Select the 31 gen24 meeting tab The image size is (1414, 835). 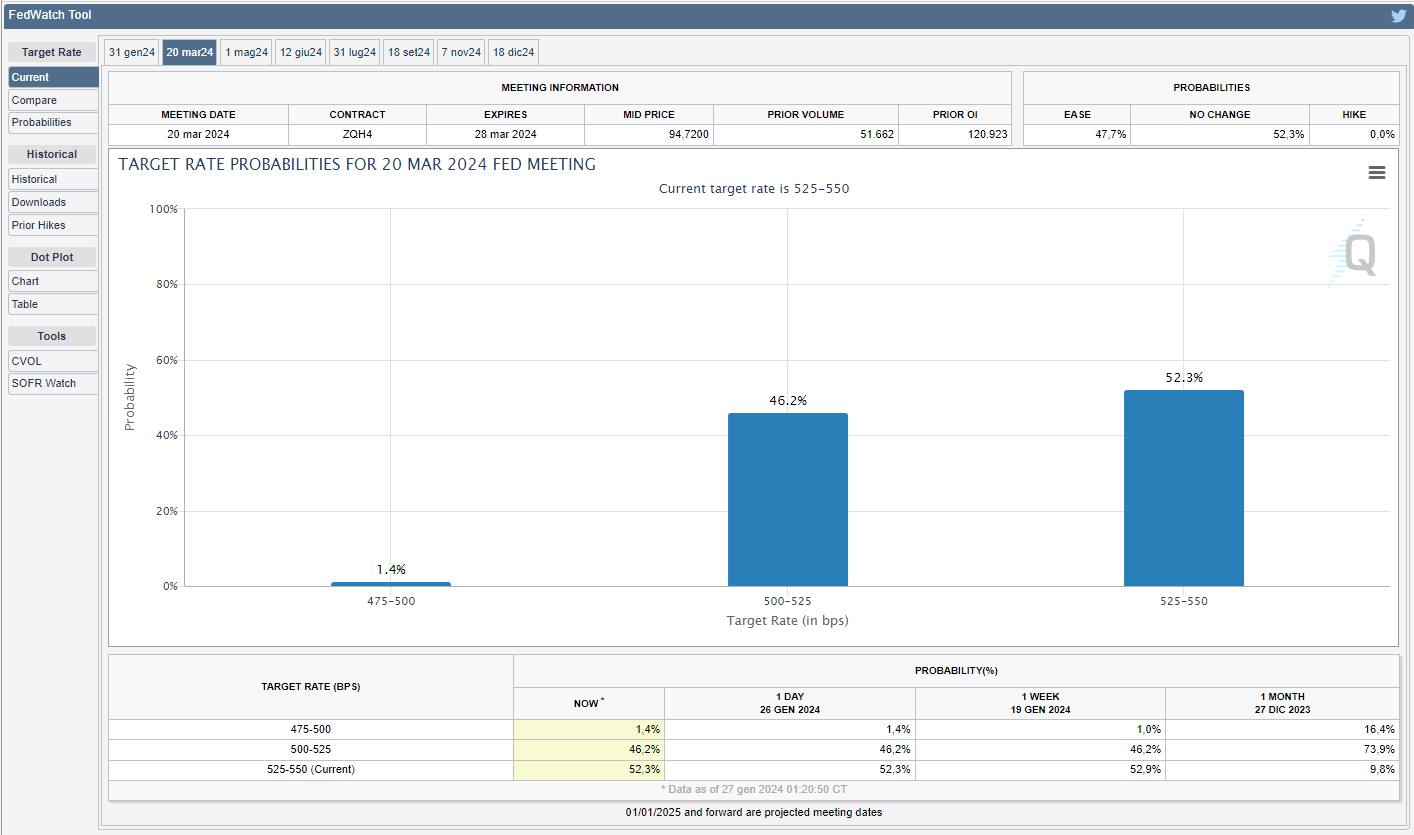tap(132, 52)
